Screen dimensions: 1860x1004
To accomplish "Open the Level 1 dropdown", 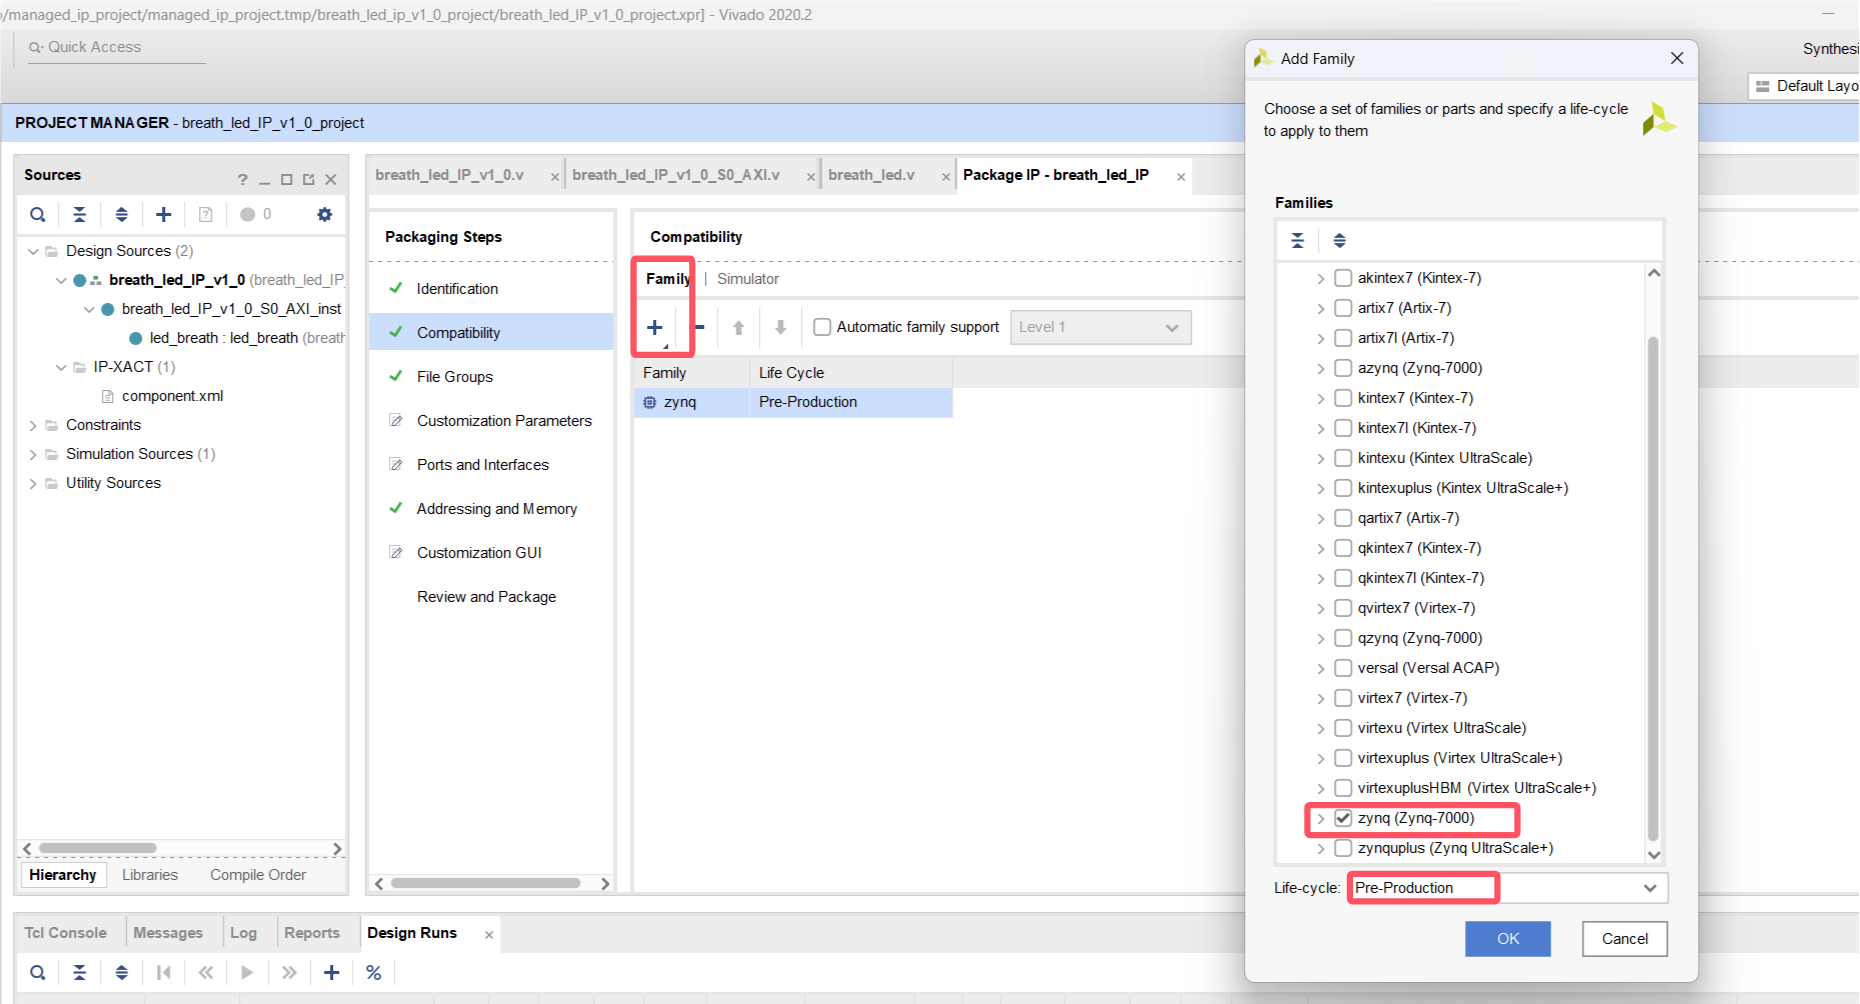I will (x=1100, y=327).
